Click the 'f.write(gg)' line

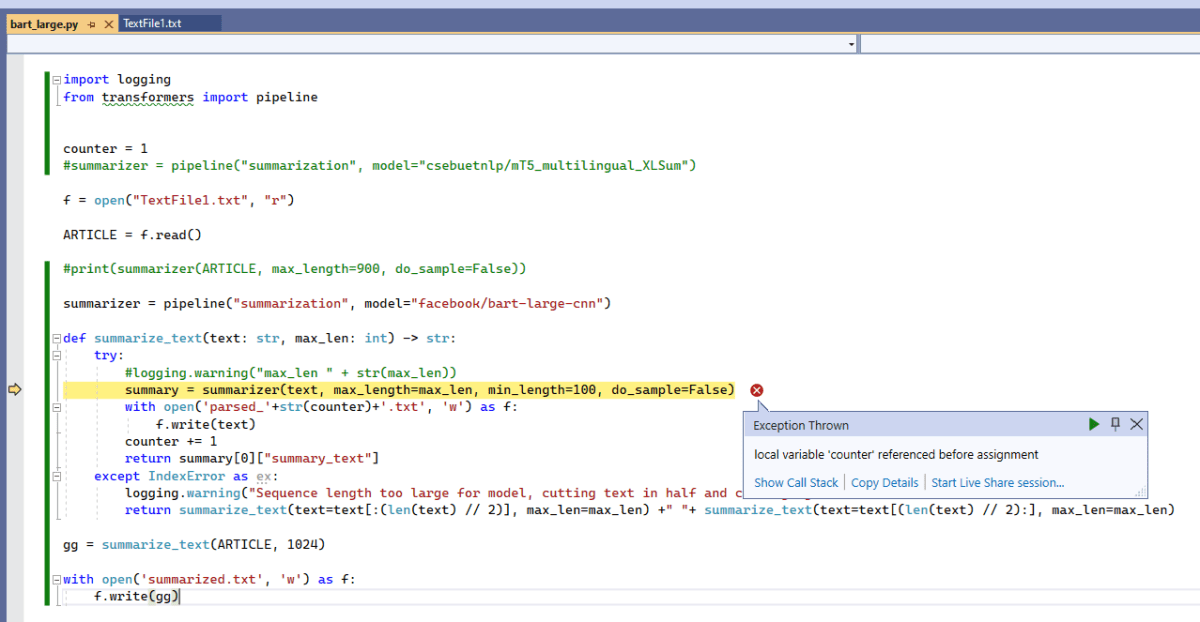pyautogui.click(x=136, y=597)
